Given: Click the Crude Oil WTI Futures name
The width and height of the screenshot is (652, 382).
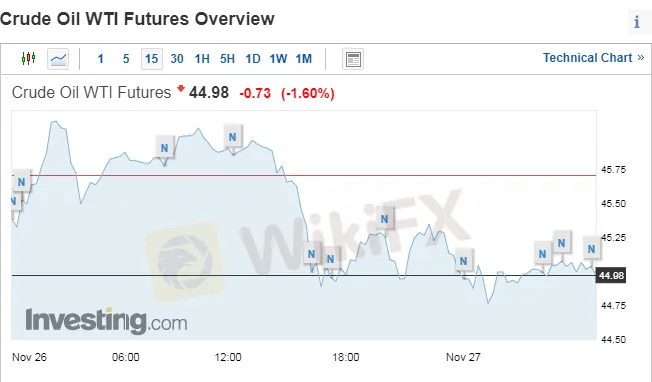Looking at the screenshot, I should tap(91, 92).
